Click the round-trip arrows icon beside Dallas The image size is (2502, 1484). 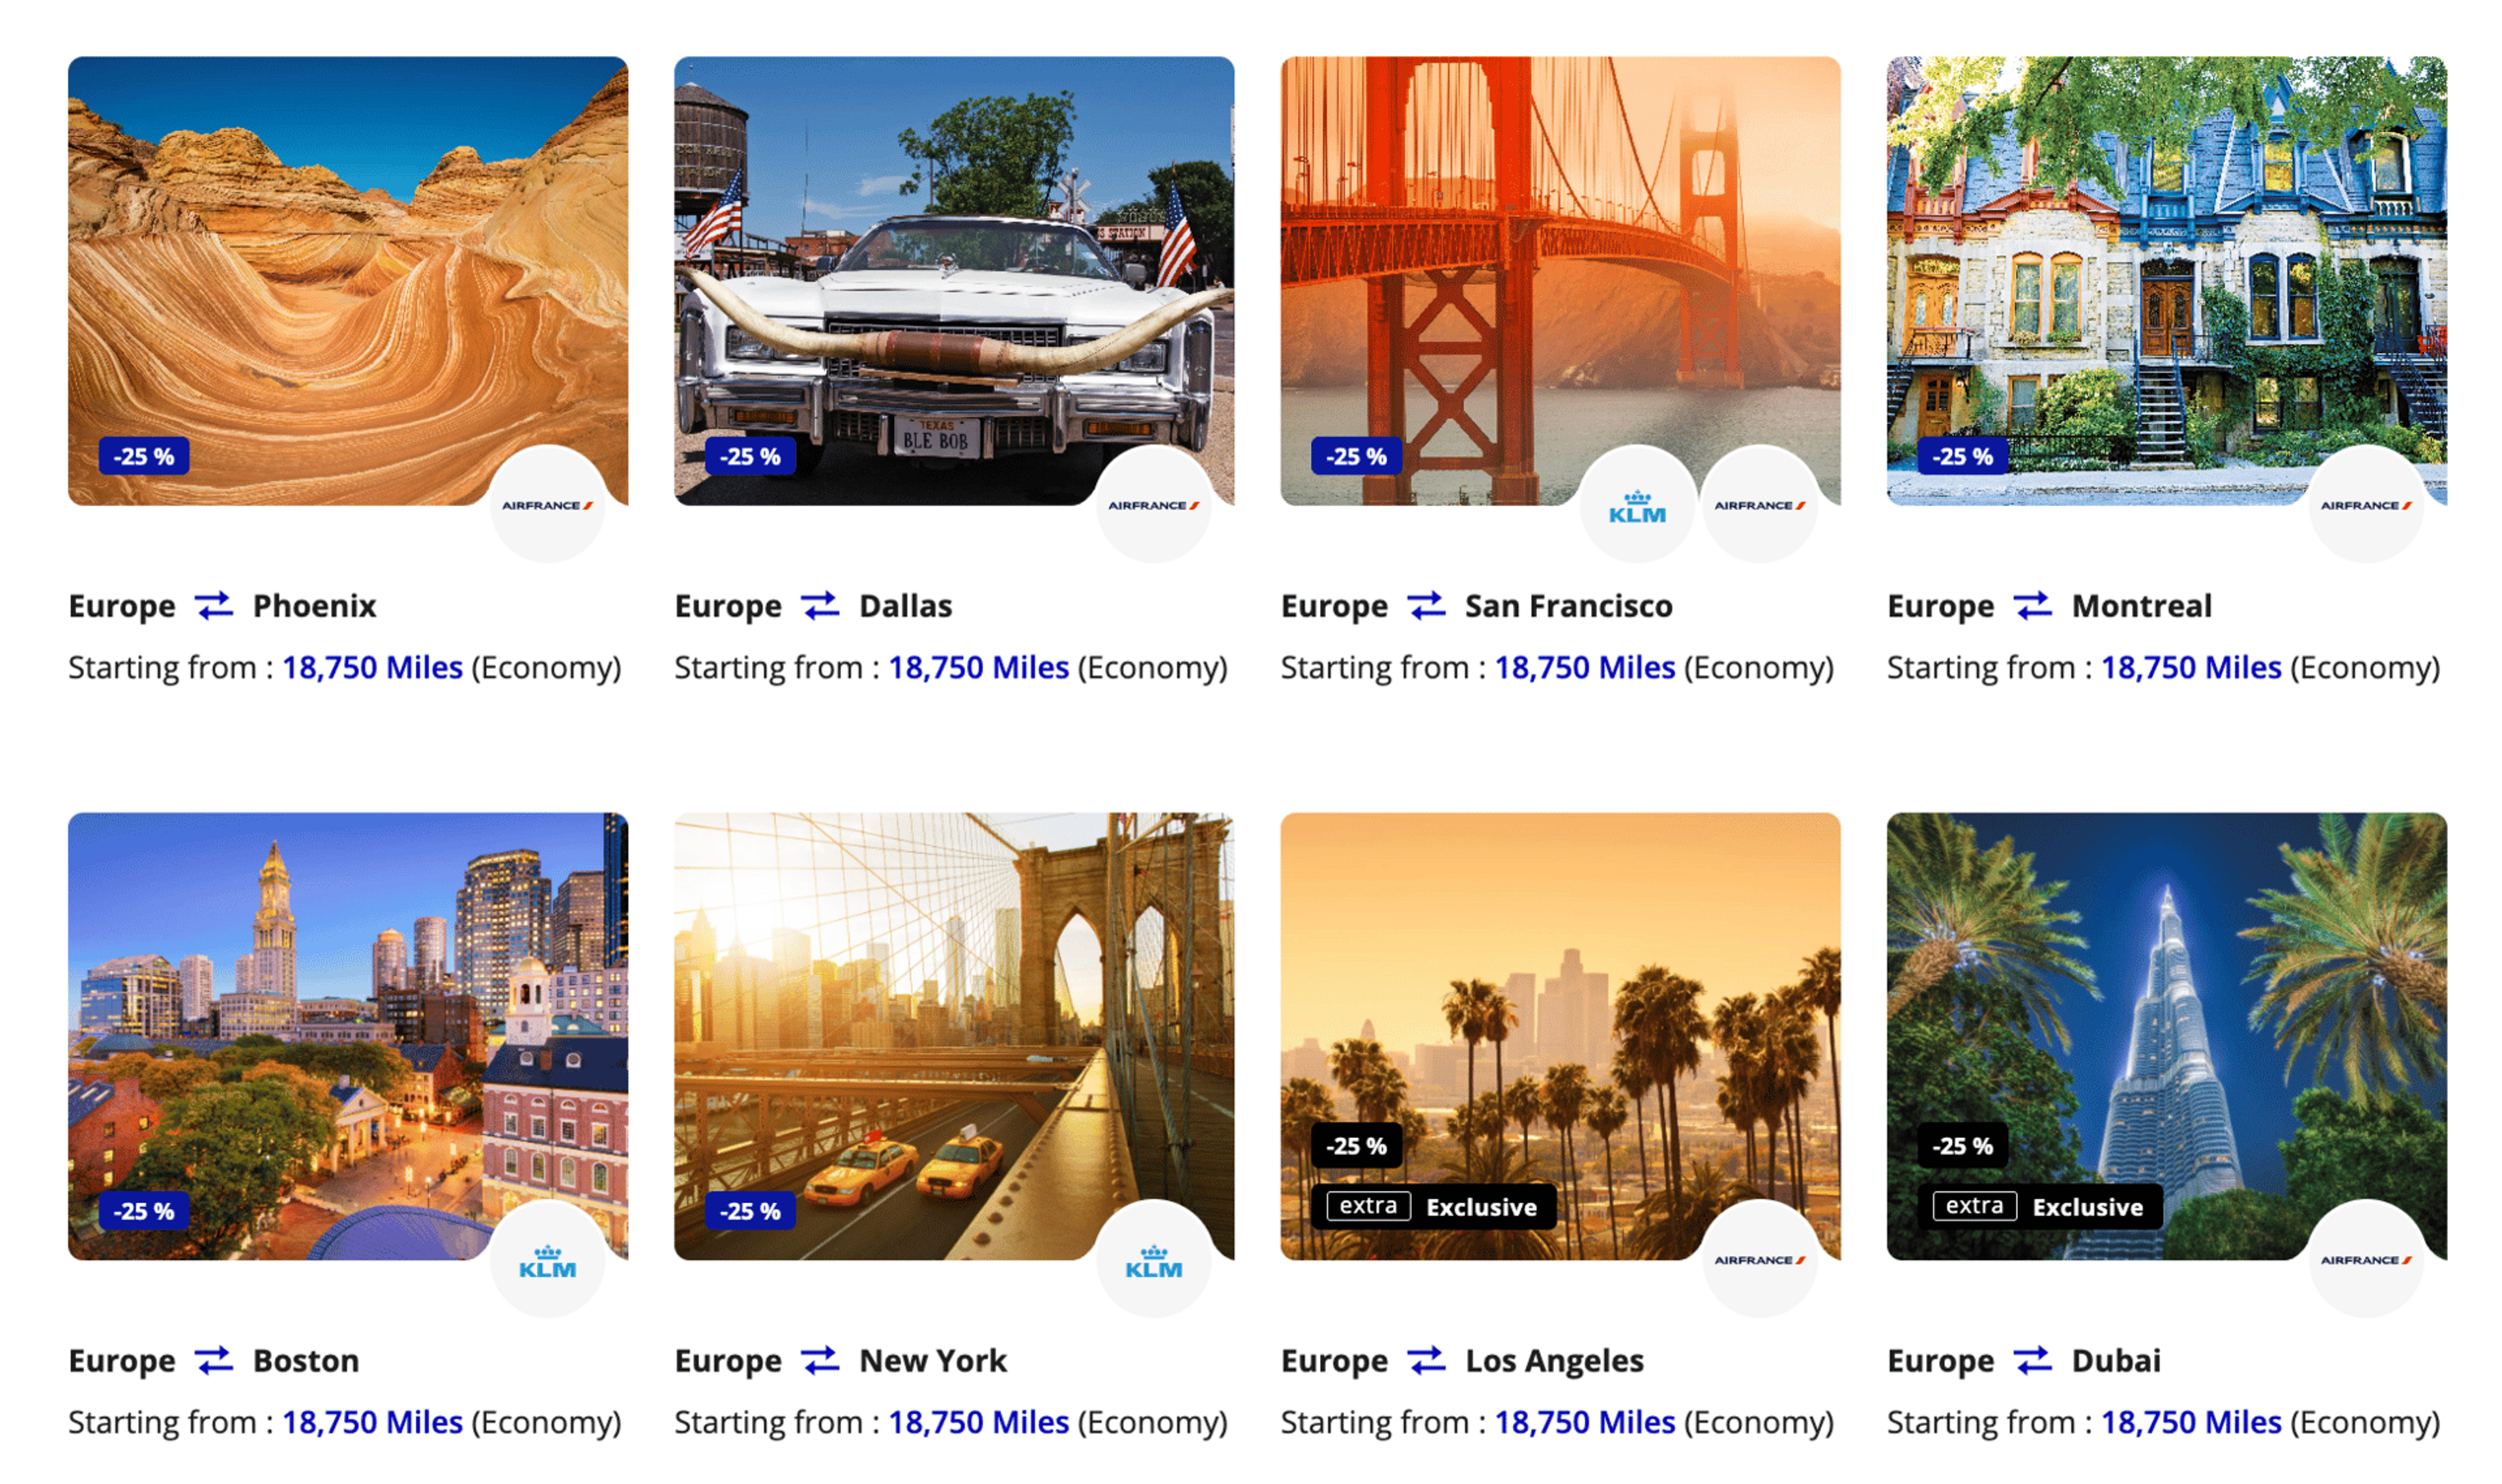821,606
